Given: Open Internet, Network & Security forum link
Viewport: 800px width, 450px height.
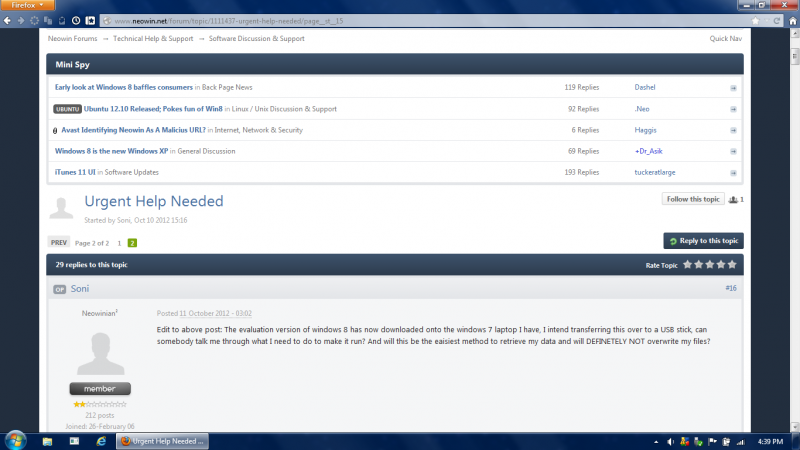Looking at the screenshot, I should click(x=259, y=130).
